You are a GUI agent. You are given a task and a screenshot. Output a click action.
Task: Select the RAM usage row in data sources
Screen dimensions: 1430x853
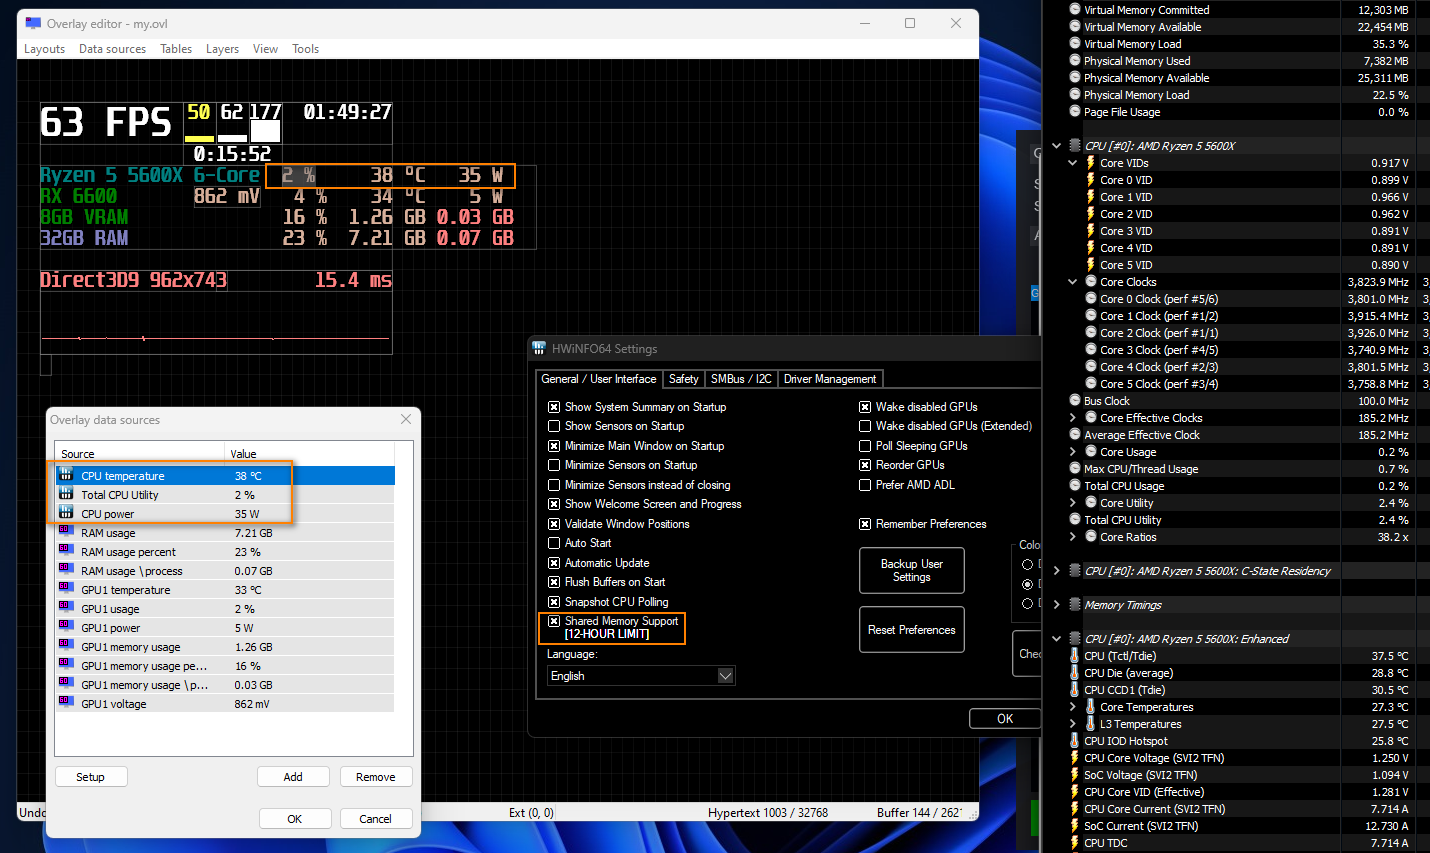coord(225,533)
